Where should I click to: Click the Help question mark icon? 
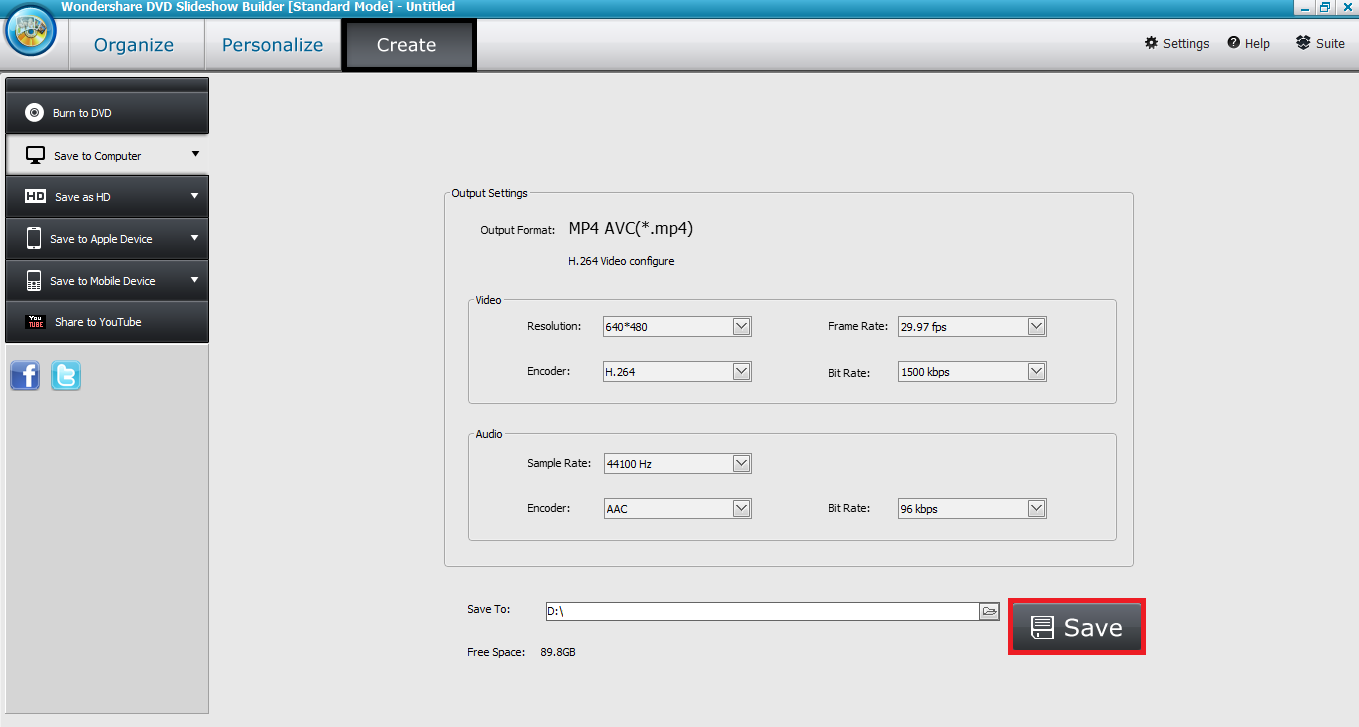(1234, 43)
